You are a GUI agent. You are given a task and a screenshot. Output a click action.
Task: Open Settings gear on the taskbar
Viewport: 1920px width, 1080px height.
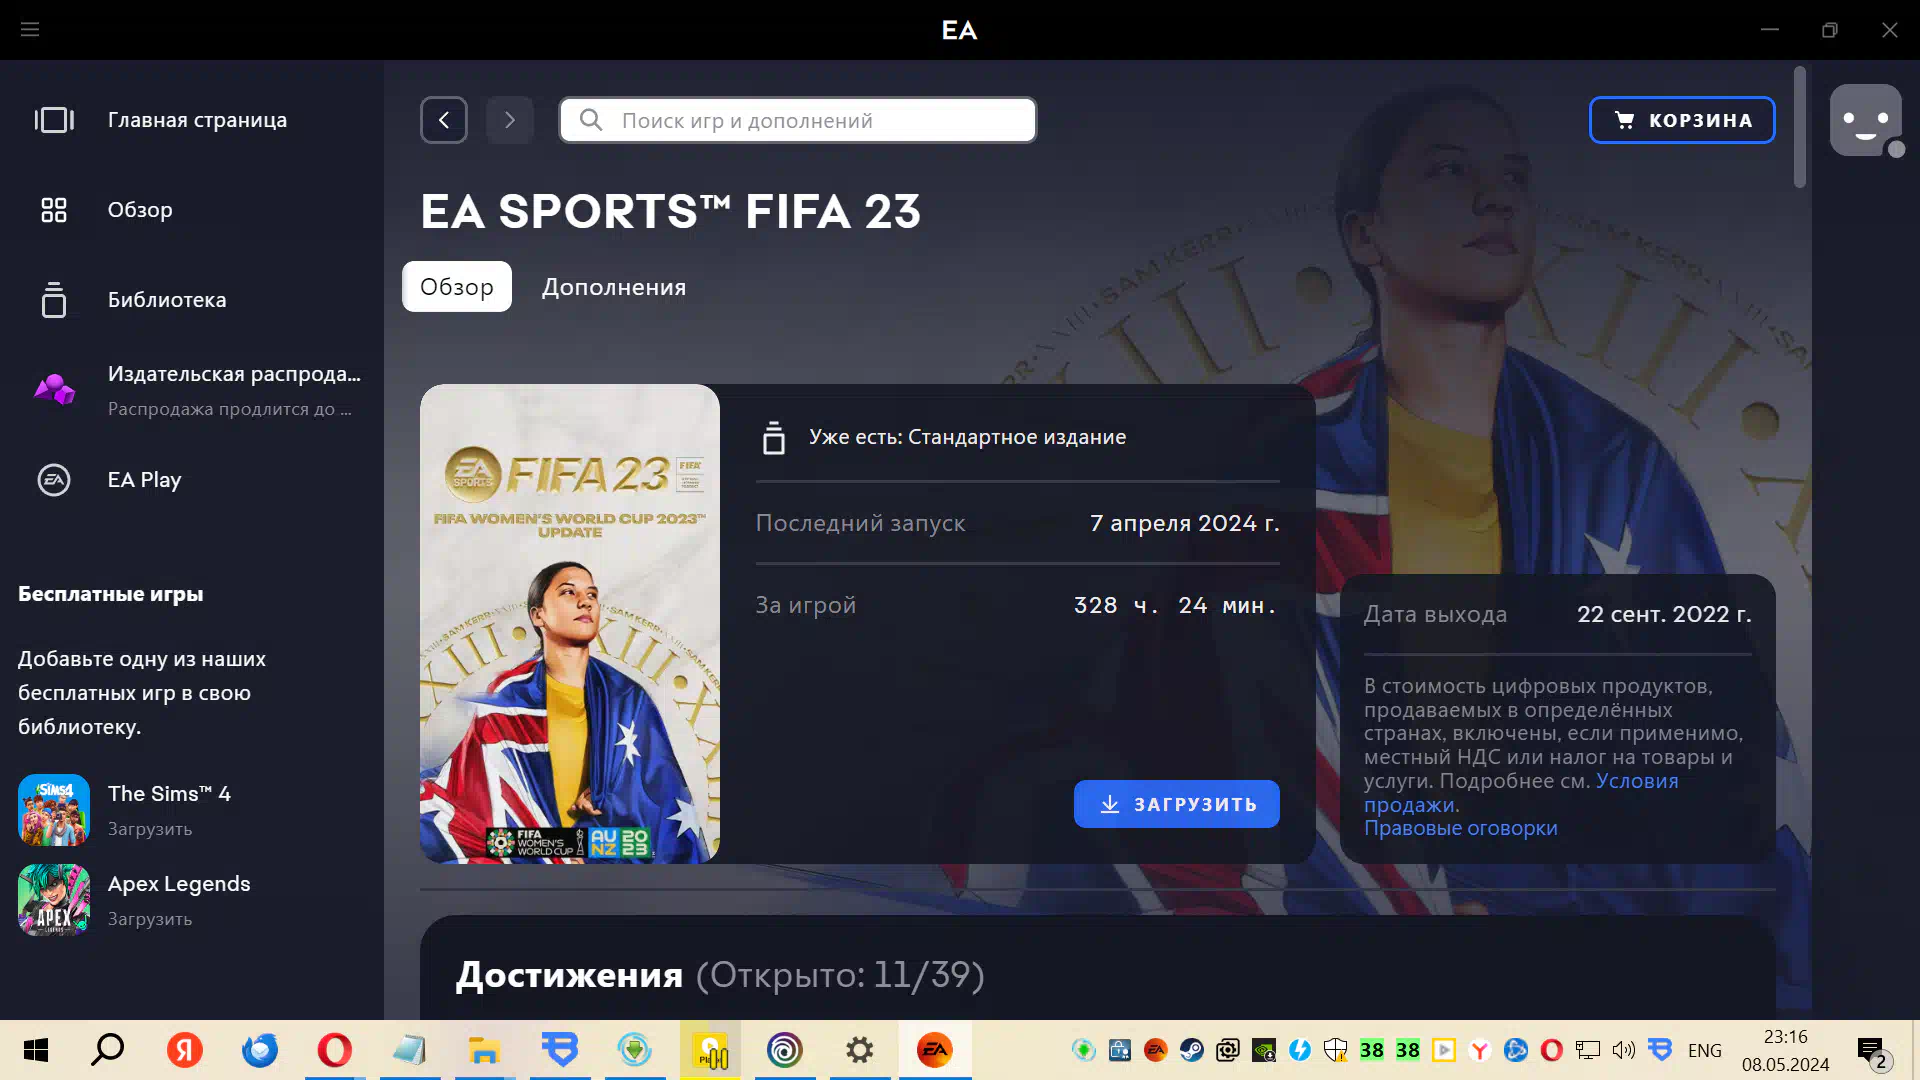tap(860, 1050)
